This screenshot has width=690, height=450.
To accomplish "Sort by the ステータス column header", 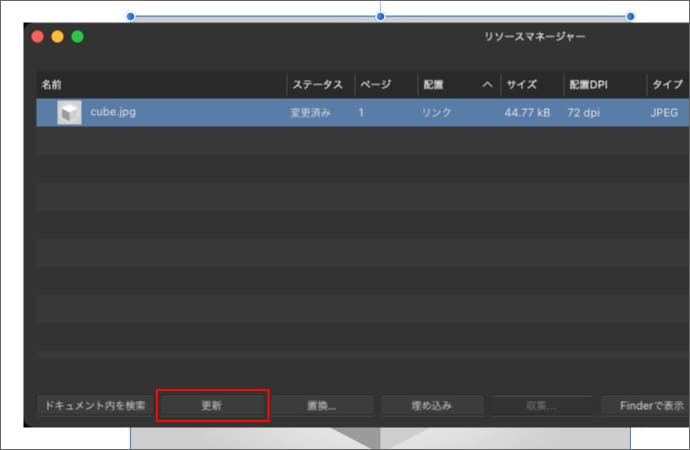I will pos(317,85).
